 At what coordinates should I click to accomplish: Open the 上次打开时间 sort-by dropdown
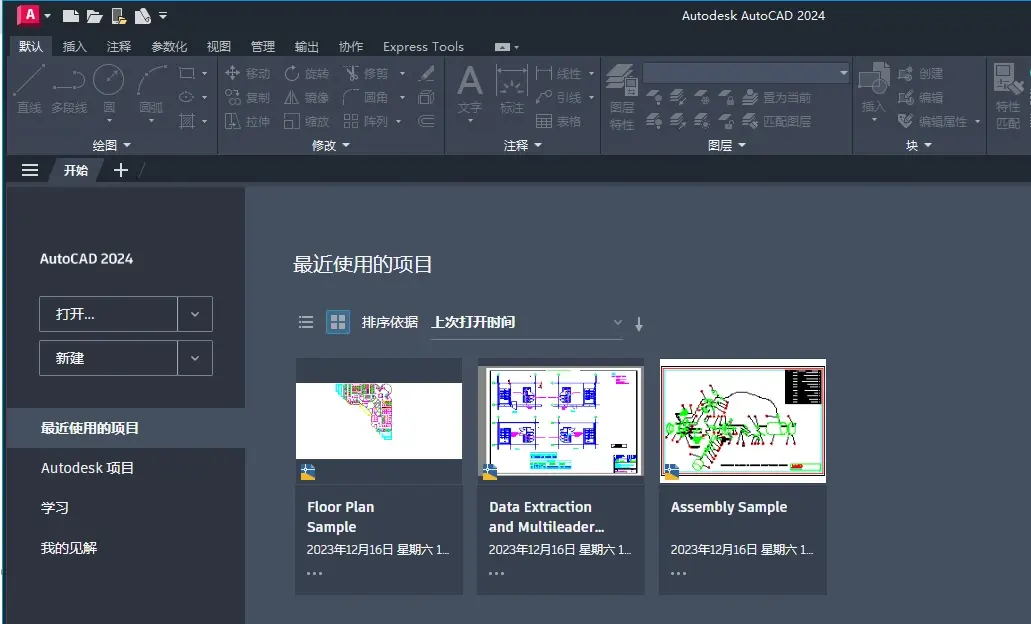pos(526,322)
